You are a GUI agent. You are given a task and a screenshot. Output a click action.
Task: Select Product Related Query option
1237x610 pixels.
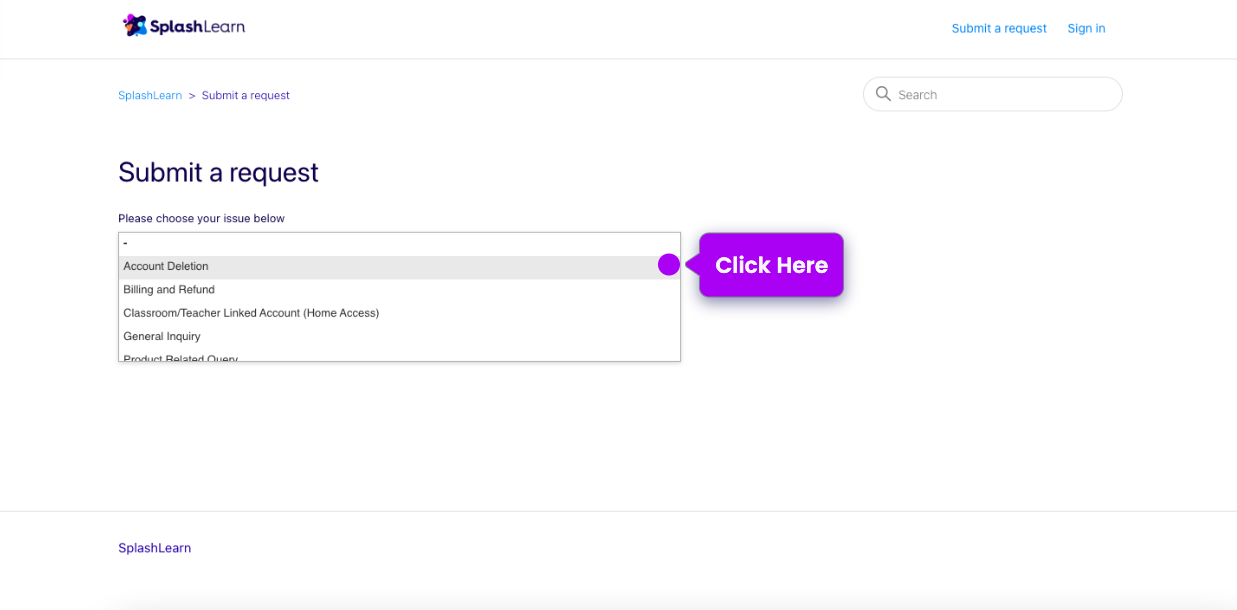pyautogui.click(x=181, y=357)
